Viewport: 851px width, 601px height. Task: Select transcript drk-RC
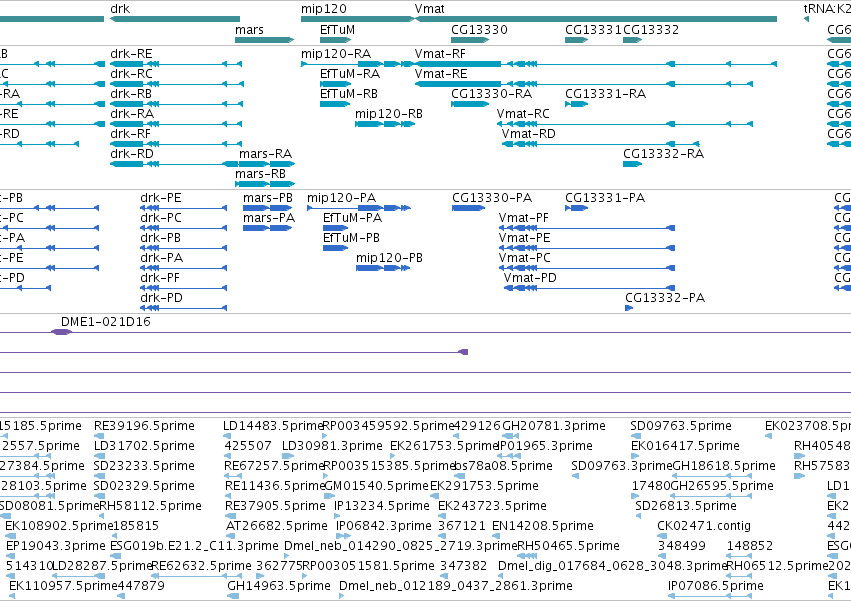point(177,84)
